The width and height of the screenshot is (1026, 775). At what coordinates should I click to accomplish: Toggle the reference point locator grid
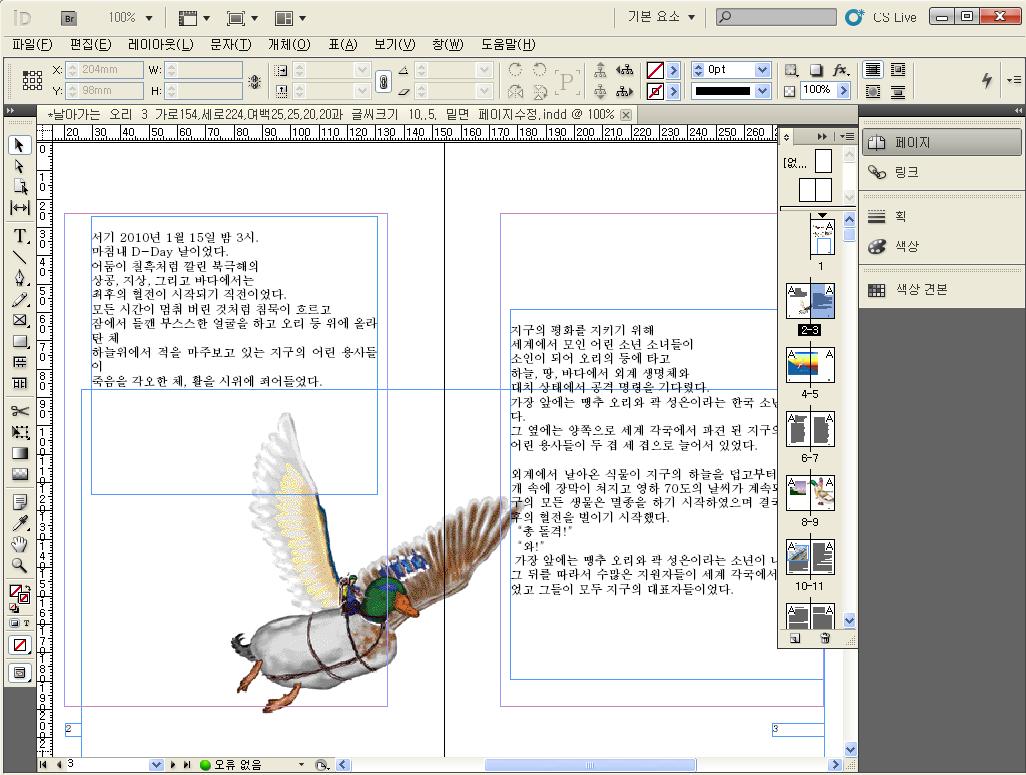32,80
